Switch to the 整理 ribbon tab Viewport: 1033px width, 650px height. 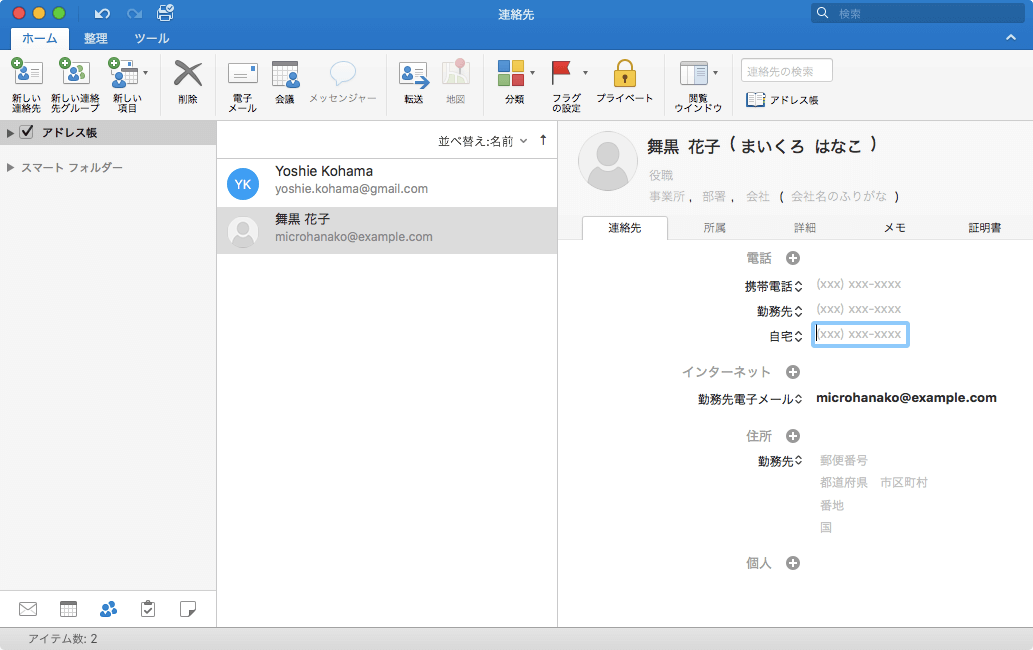[96, 38]
